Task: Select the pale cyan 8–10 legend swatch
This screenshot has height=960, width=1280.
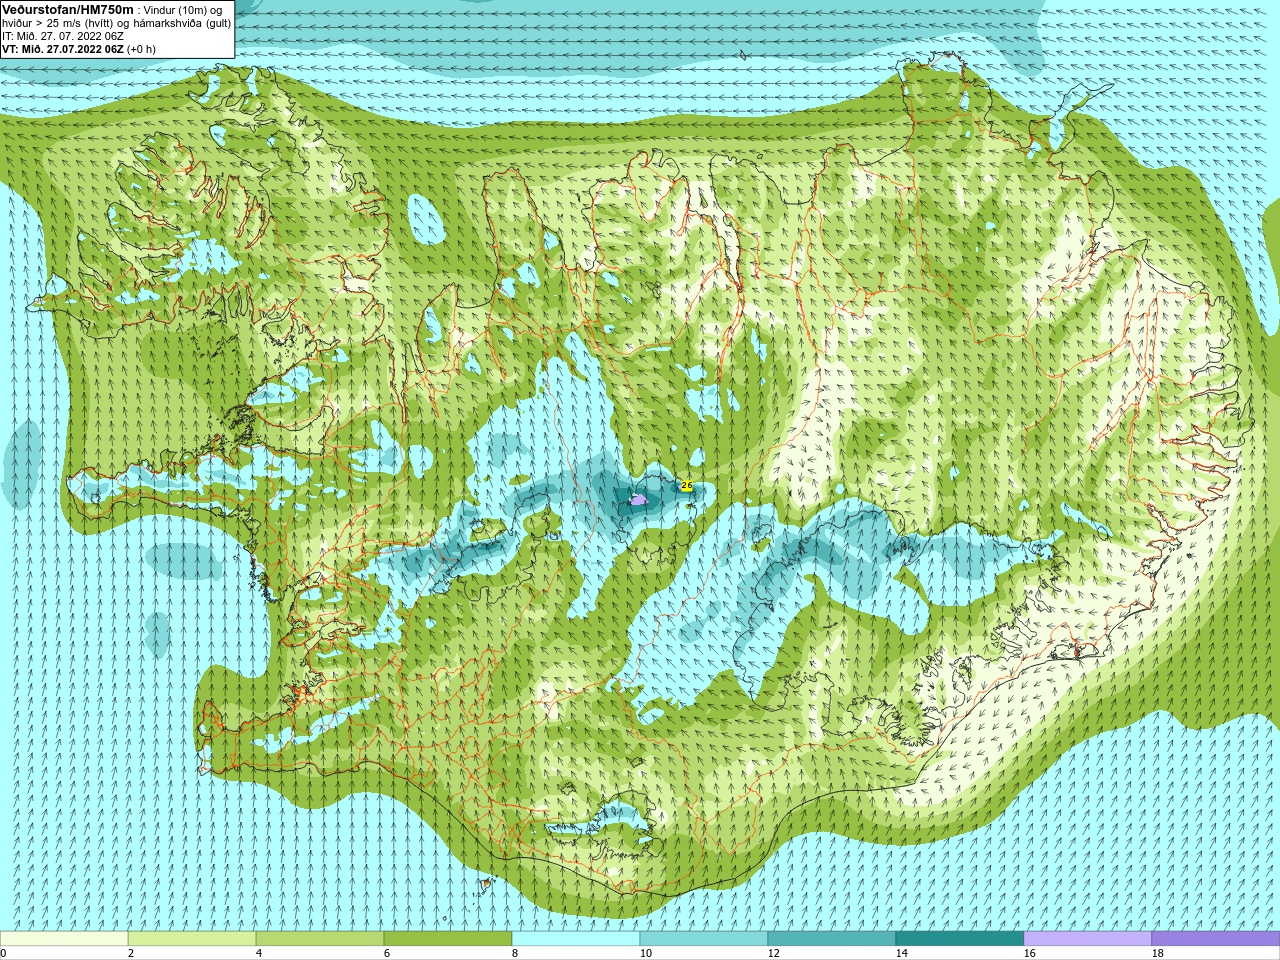Action: coord(576,939)
